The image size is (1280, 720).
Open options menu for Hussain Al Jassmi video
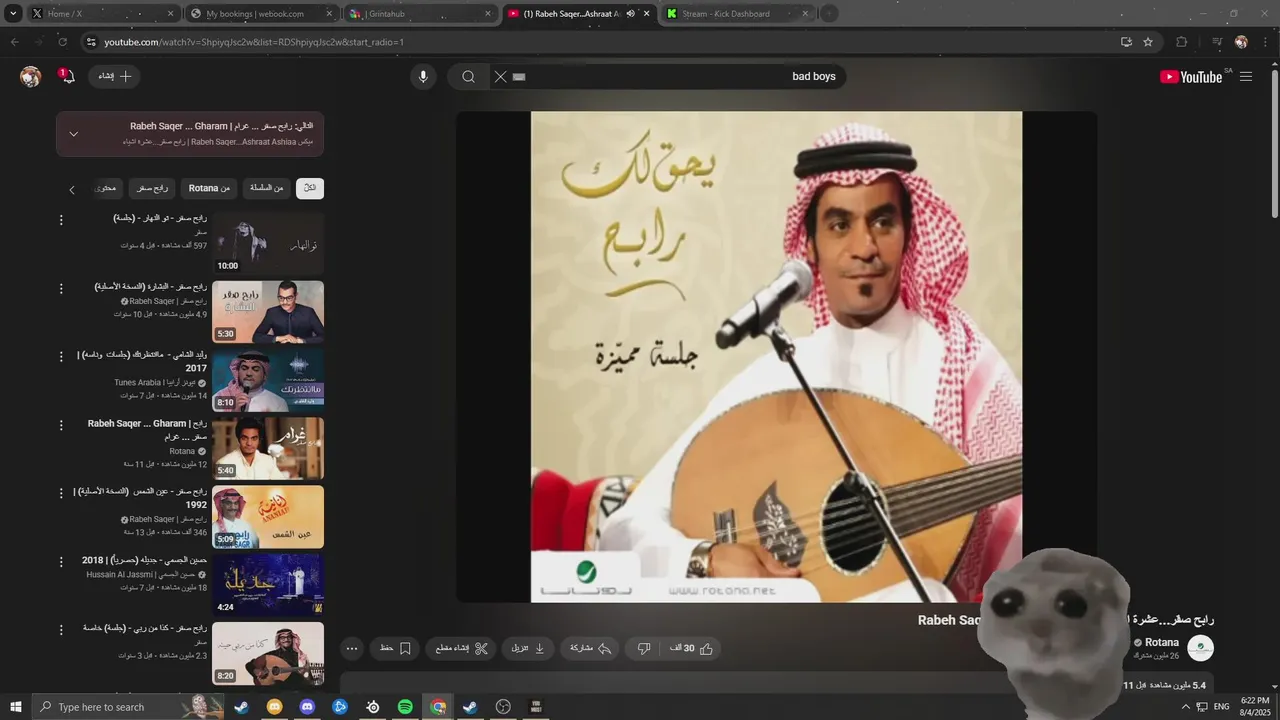61,562
